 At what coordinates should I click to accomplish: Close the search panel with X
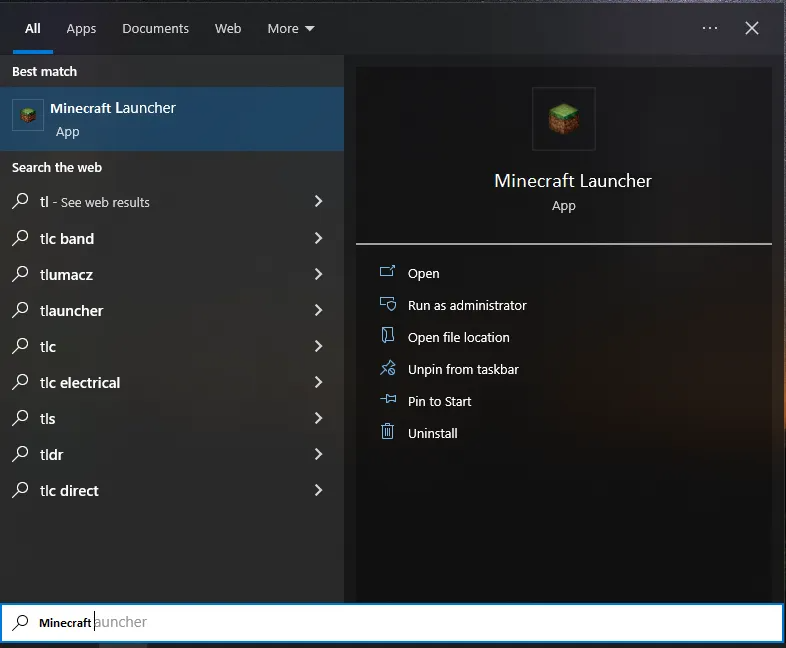coord(752,29)
